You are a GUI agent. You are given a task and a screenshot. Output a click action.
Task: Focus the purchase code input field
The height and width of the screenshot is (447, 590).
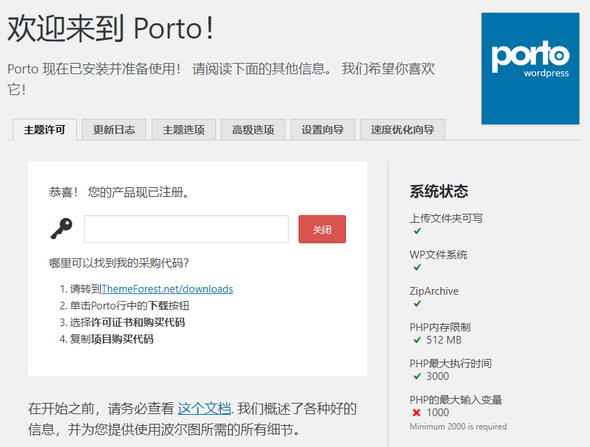click(x=186, y=229)
